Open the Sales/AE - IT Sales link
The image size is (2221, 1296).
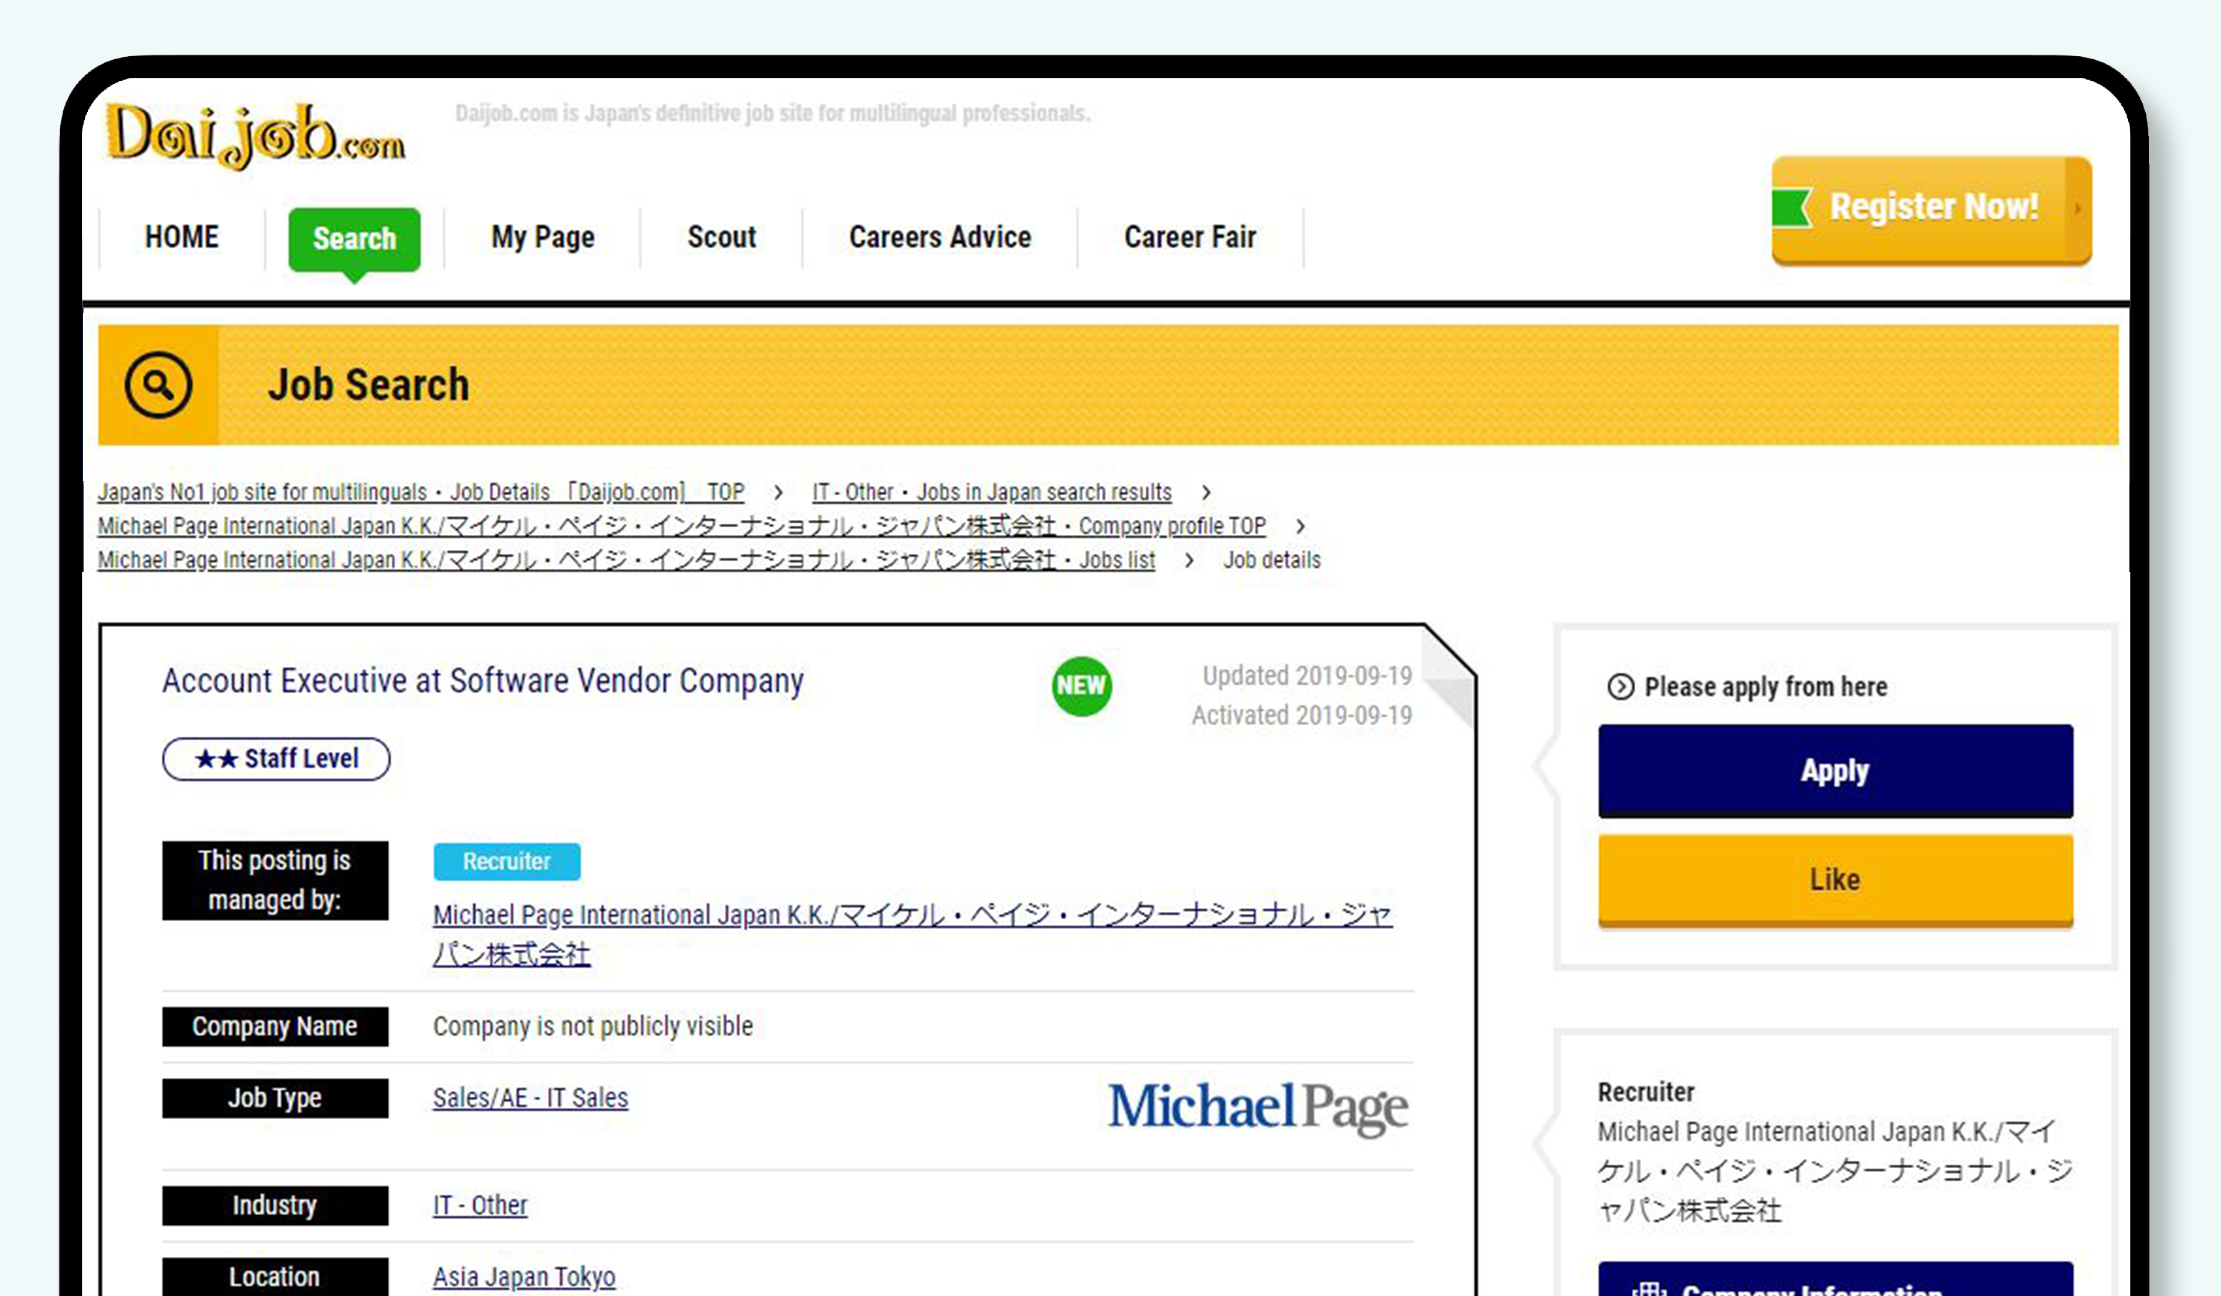tap(530, 1098)
